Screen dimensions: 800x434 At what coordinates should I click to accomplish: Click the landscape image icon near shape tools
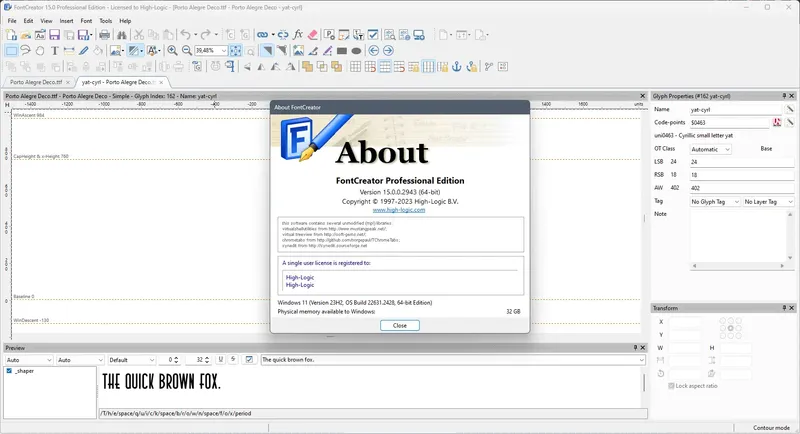298,50
